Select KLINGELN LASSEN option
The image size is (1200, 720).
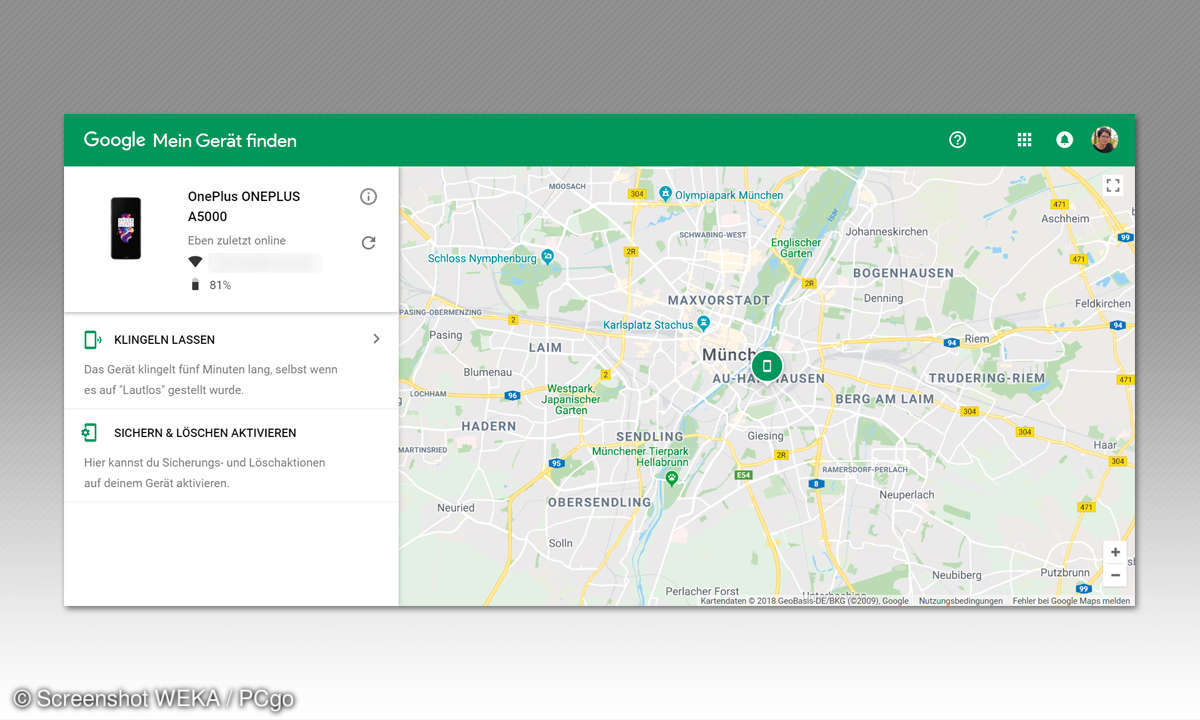coord(164,340)
